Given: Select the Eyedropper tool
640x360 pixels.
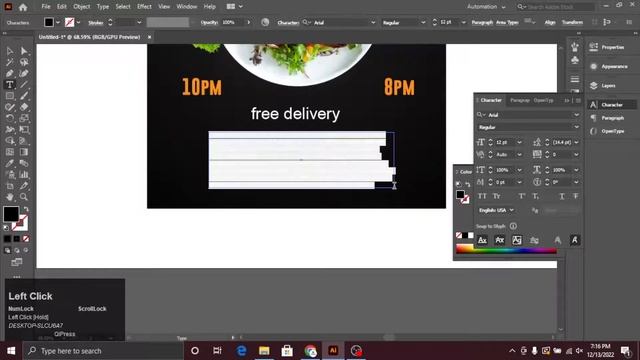Looking at the screenshot, I should pos(10,163).
